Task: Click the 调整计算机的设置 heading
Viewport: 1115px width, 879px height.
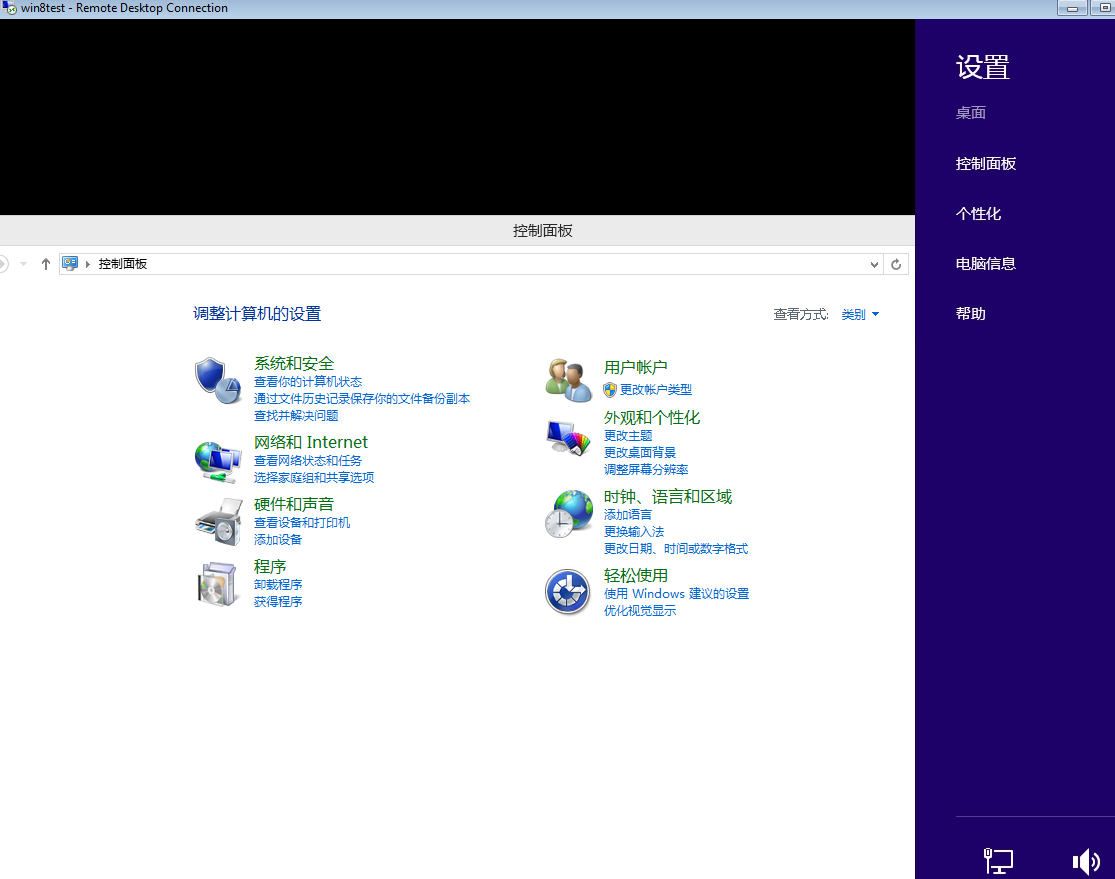Action: [257, 314]
